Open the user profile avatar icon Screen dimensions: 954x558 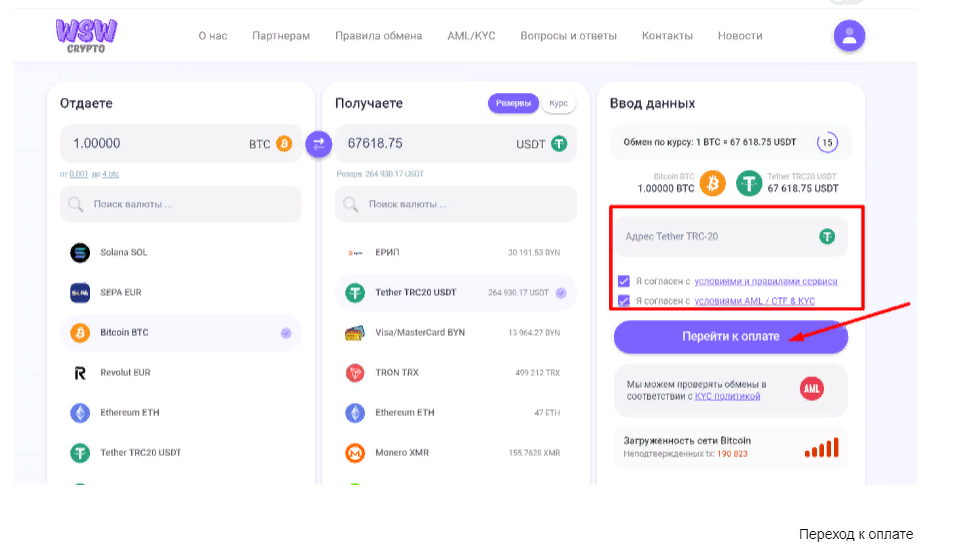coord(849,36)
